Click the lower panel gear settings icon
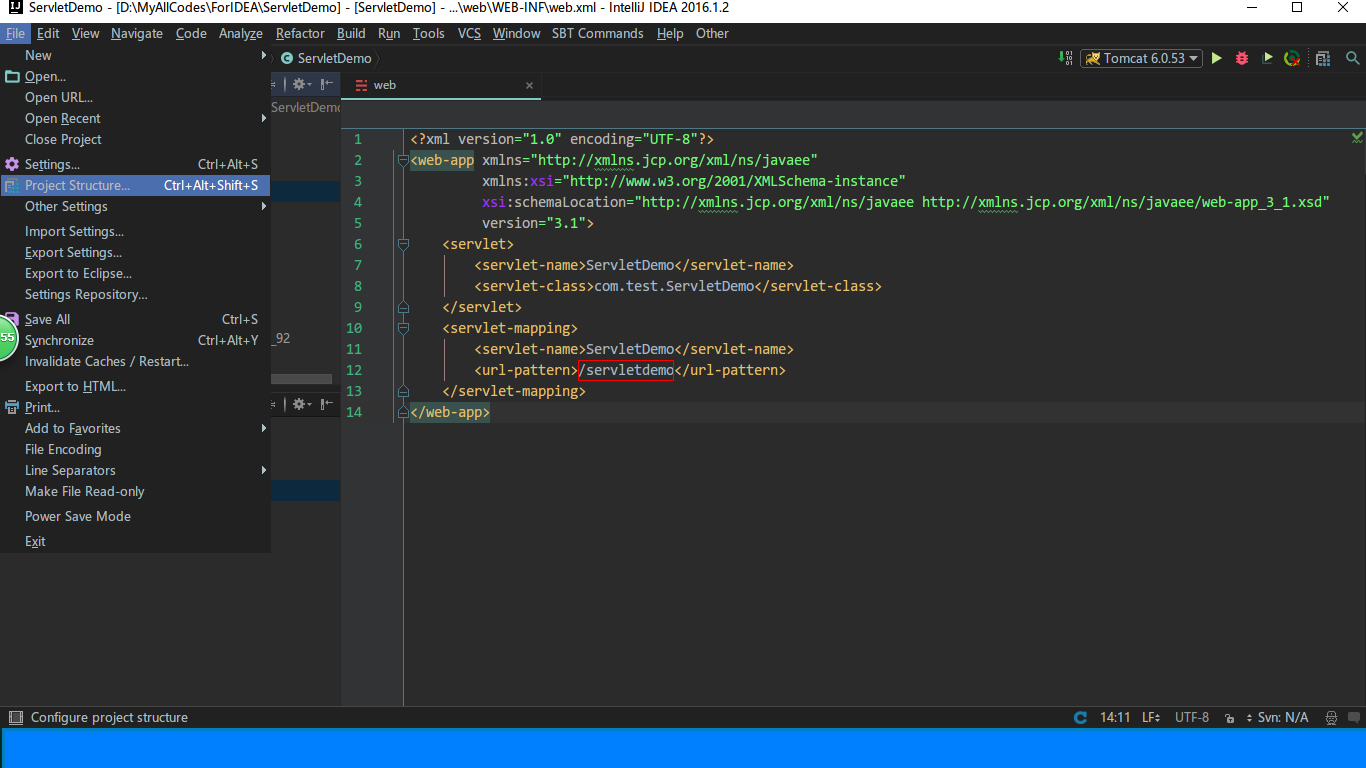 pyautogui.click(x=302, y=404)
